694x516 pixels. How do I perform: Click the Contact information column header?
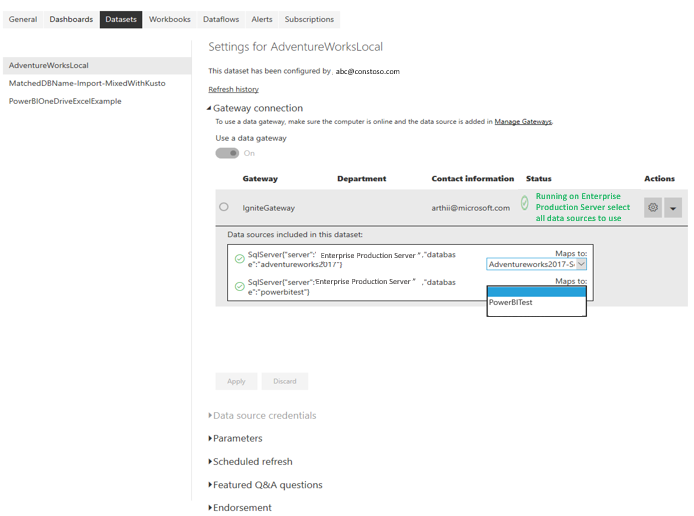(x=473, y=179)
